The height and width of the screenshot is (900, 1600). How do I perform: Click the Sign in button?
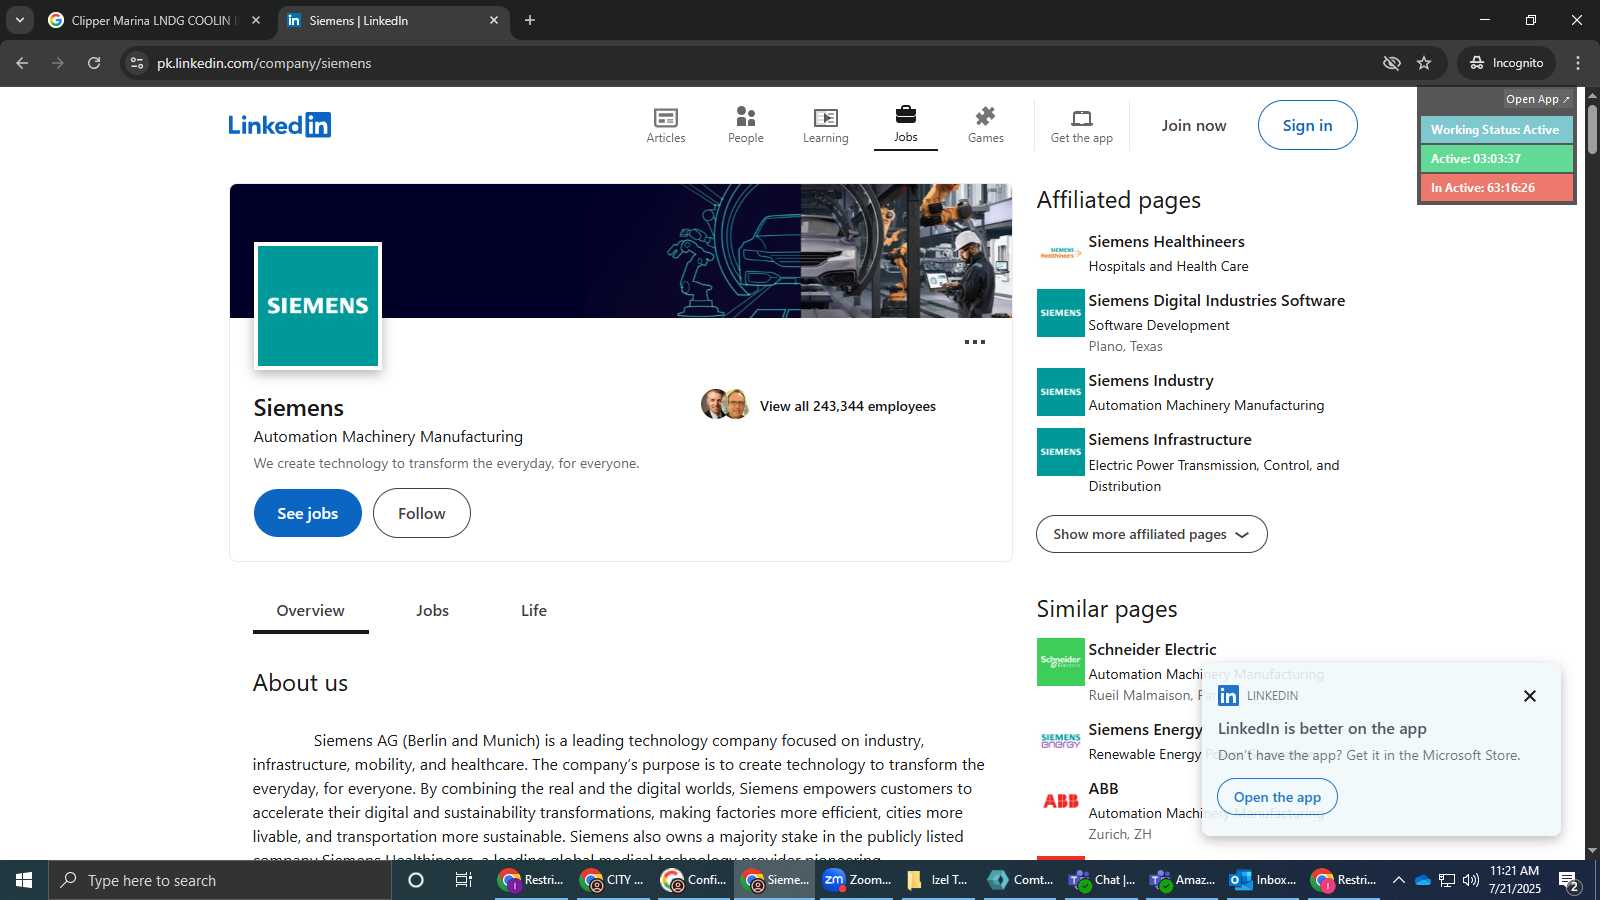(1307, 125)
